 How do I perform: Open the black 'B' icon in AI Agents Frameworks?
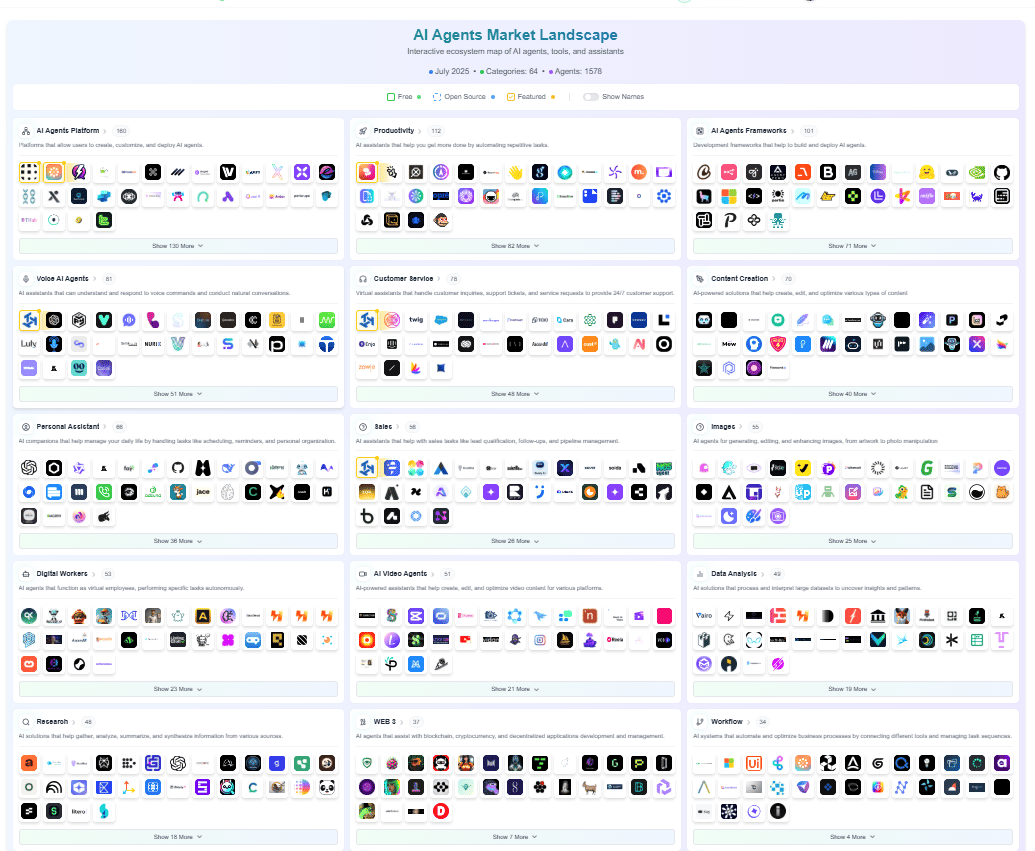pyautogui.click(x=828, y=172)
